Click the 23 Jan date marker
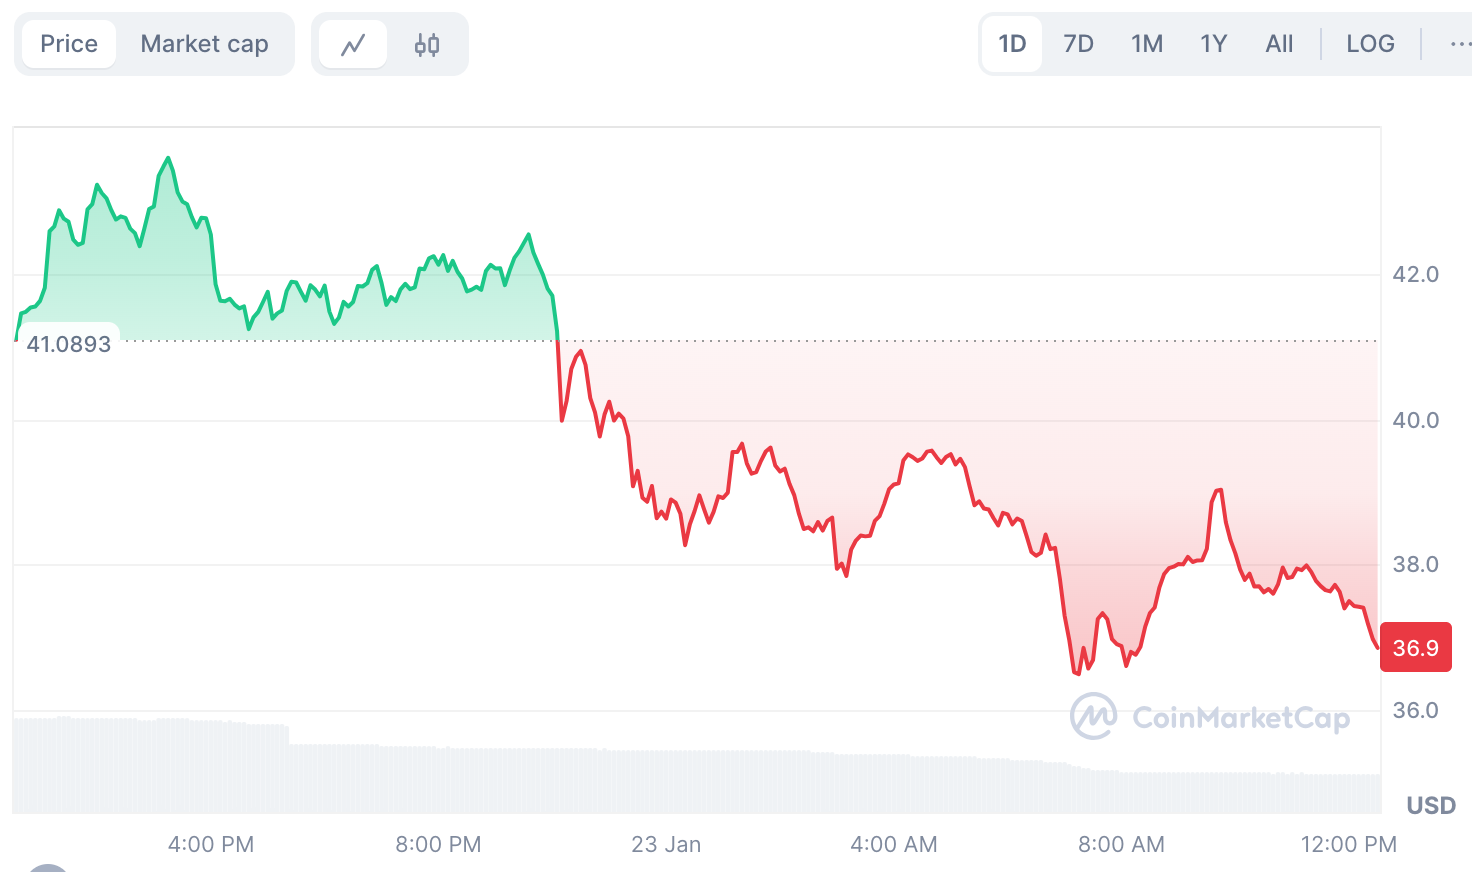 click(x=666, y=844)
